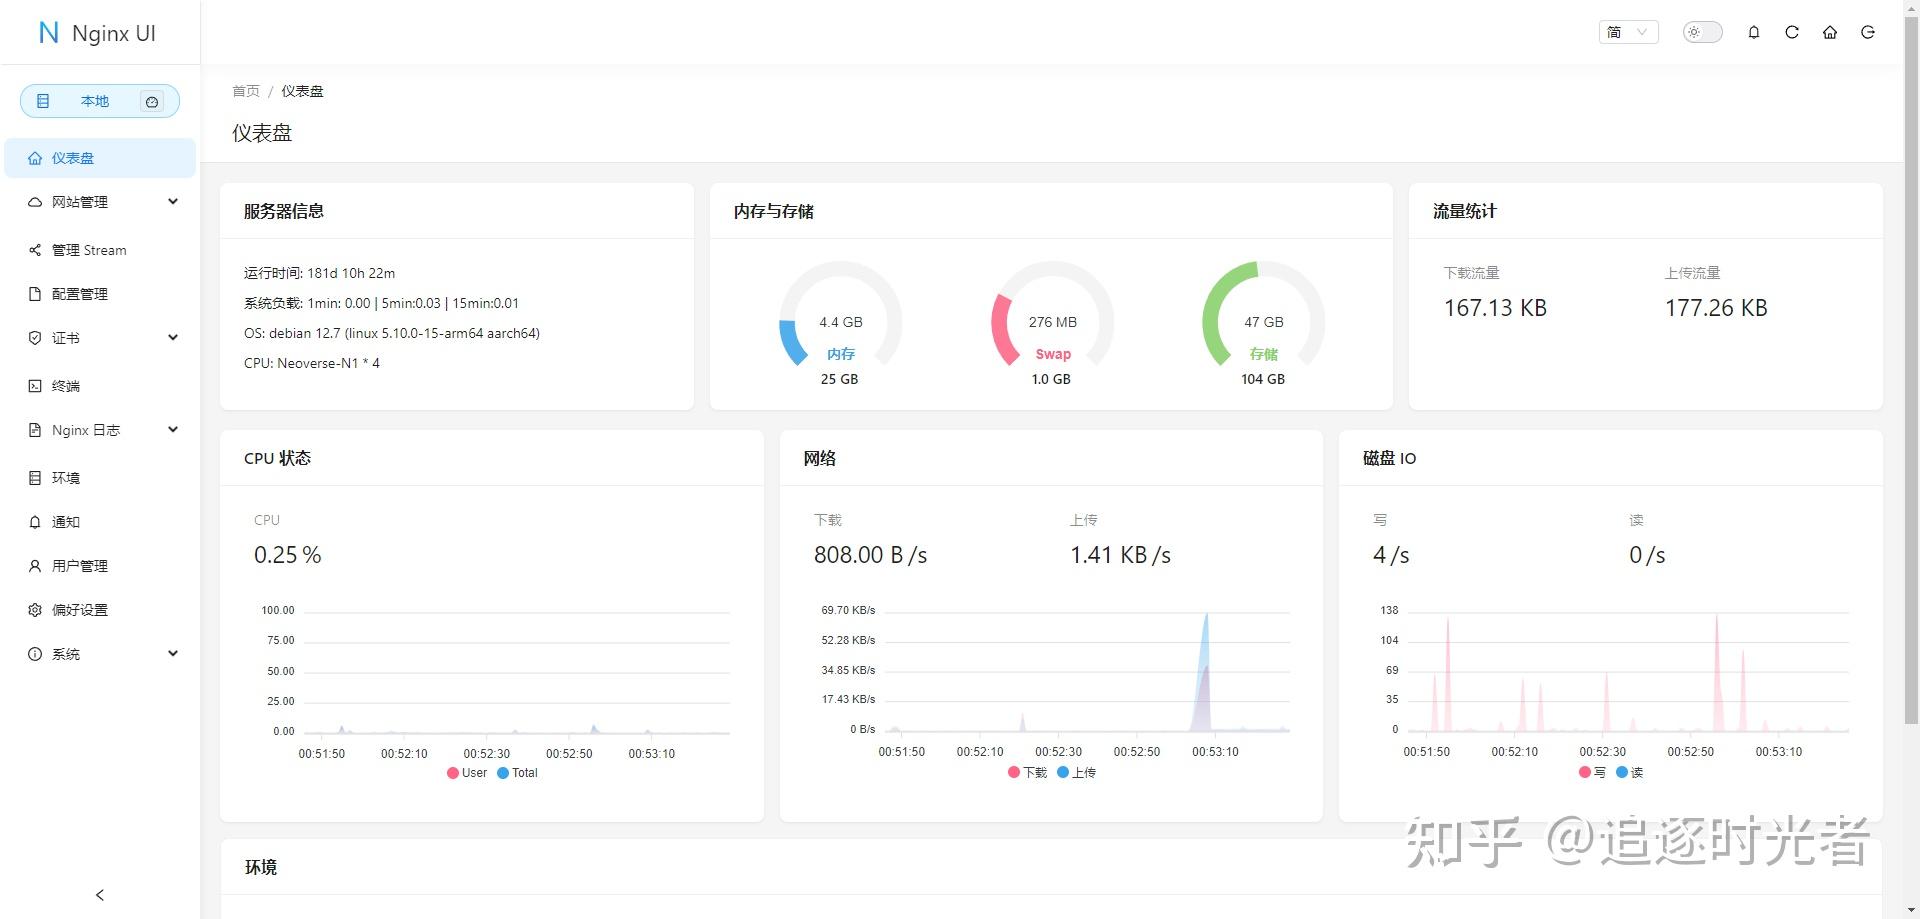Select 管理 Stream in the sidebar
This screenshot has width=1920, height=919.
89,250
